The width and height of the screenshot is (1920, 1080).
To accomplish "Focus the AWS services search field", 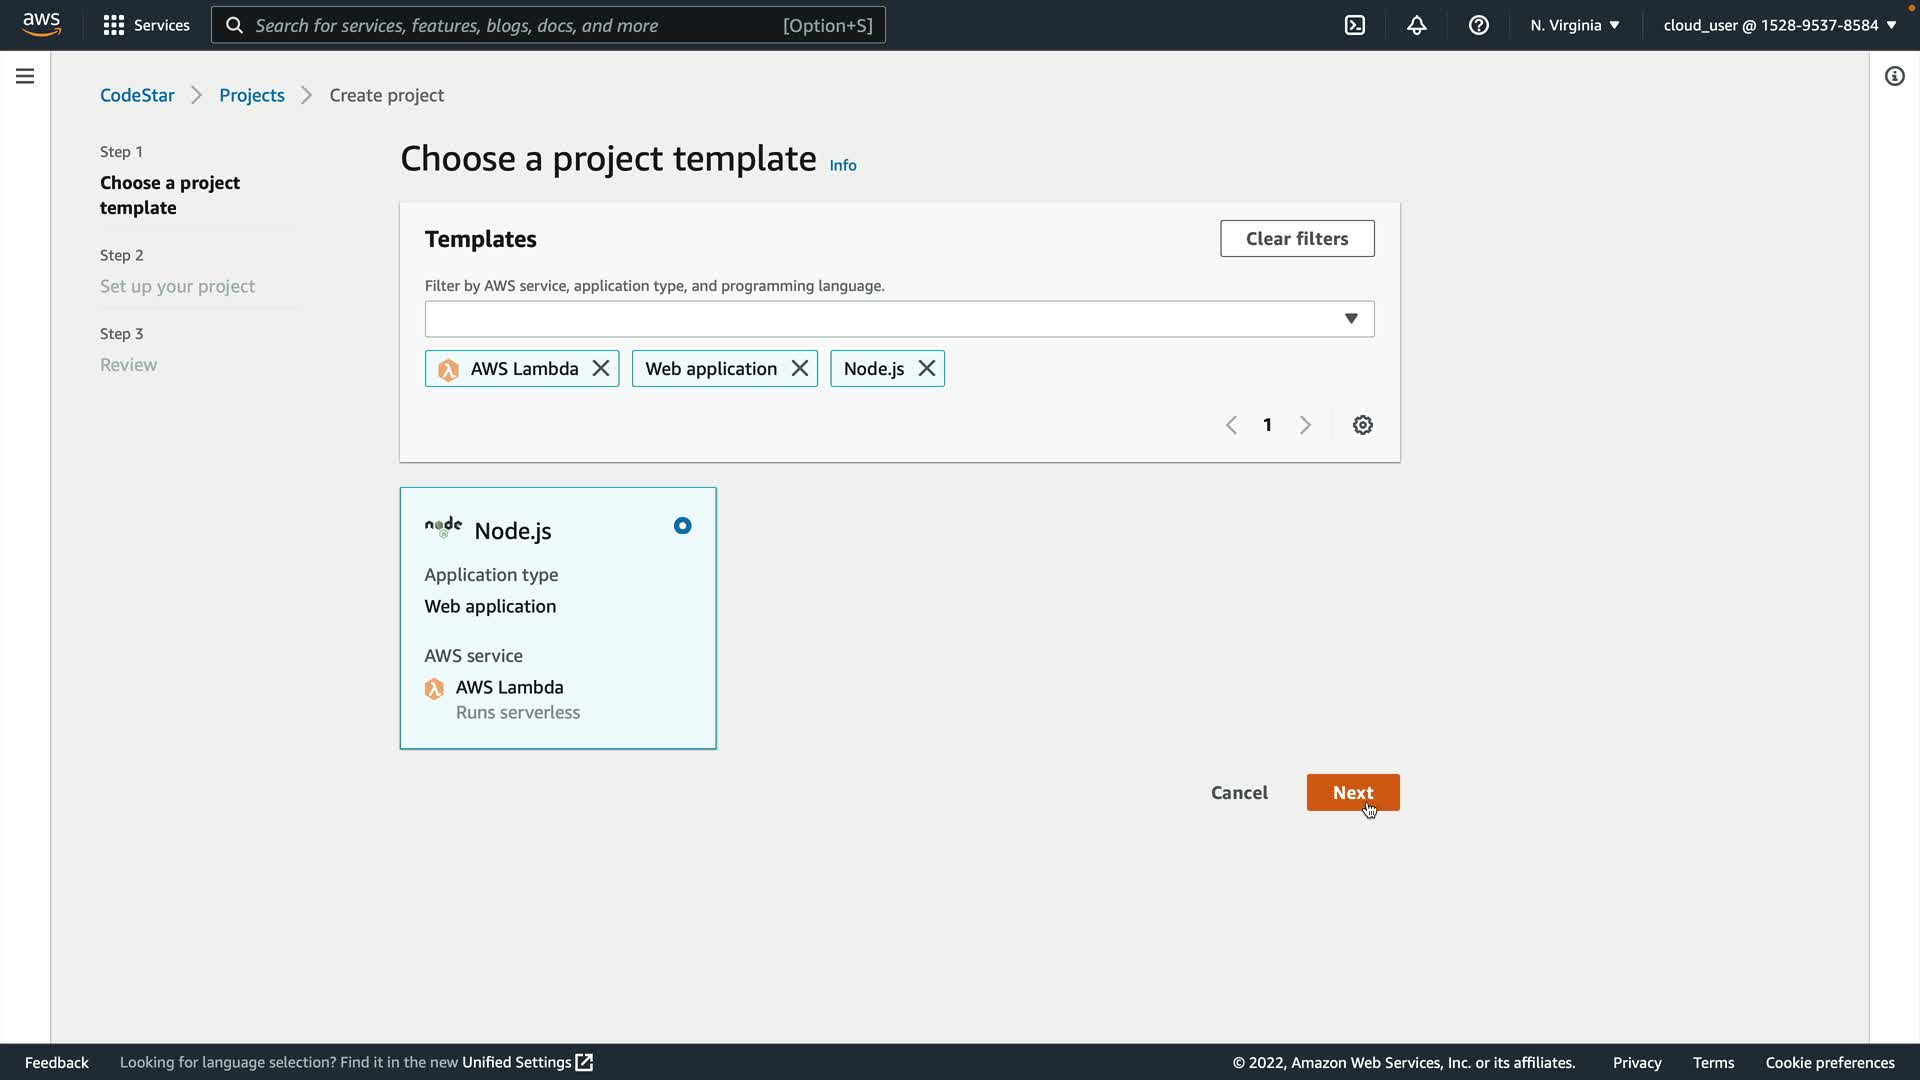I will (515, 25).
